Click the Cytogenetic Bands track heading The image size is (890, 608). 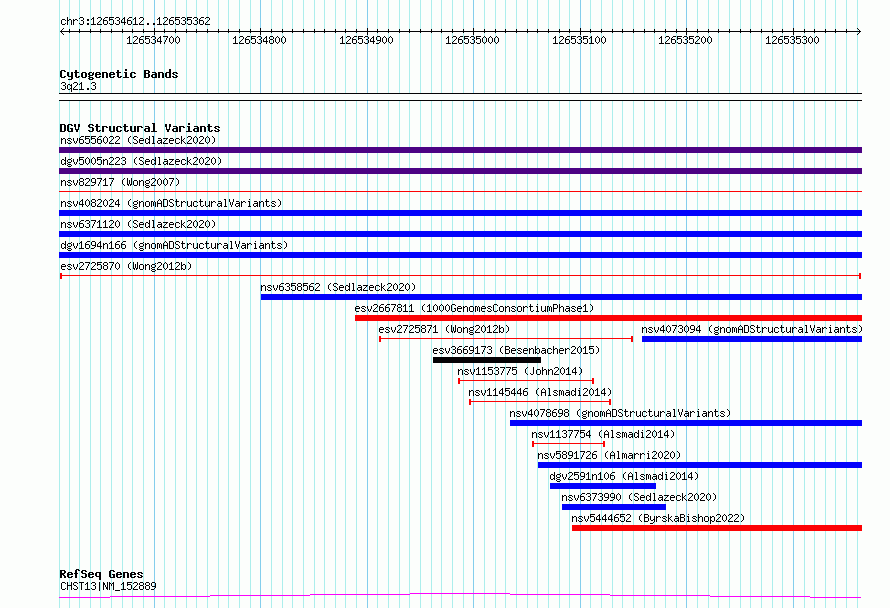coord(119,74)
